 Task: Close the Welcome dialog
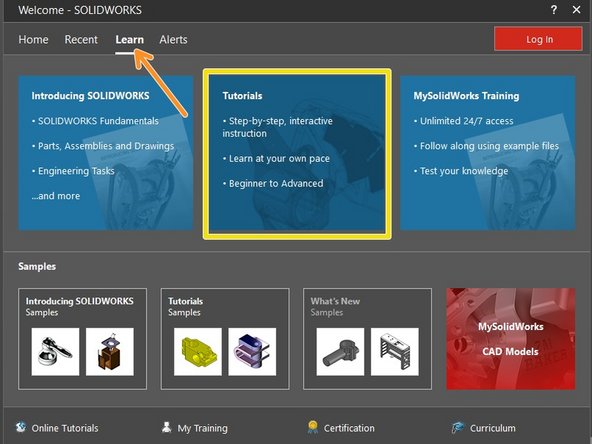(576, 9)
